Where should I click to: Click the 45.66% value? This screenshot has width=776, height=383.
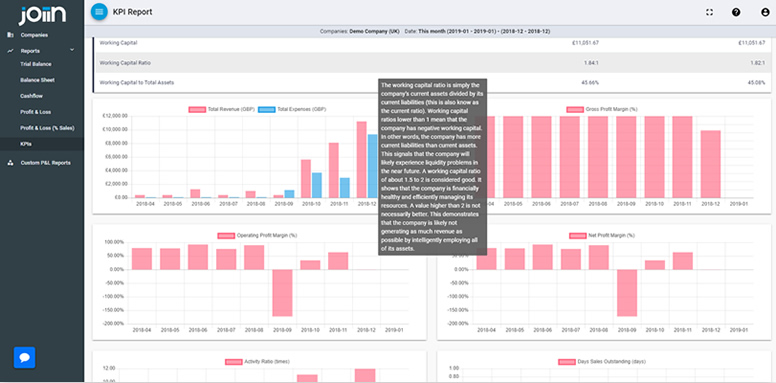click(x=590, y=83)
